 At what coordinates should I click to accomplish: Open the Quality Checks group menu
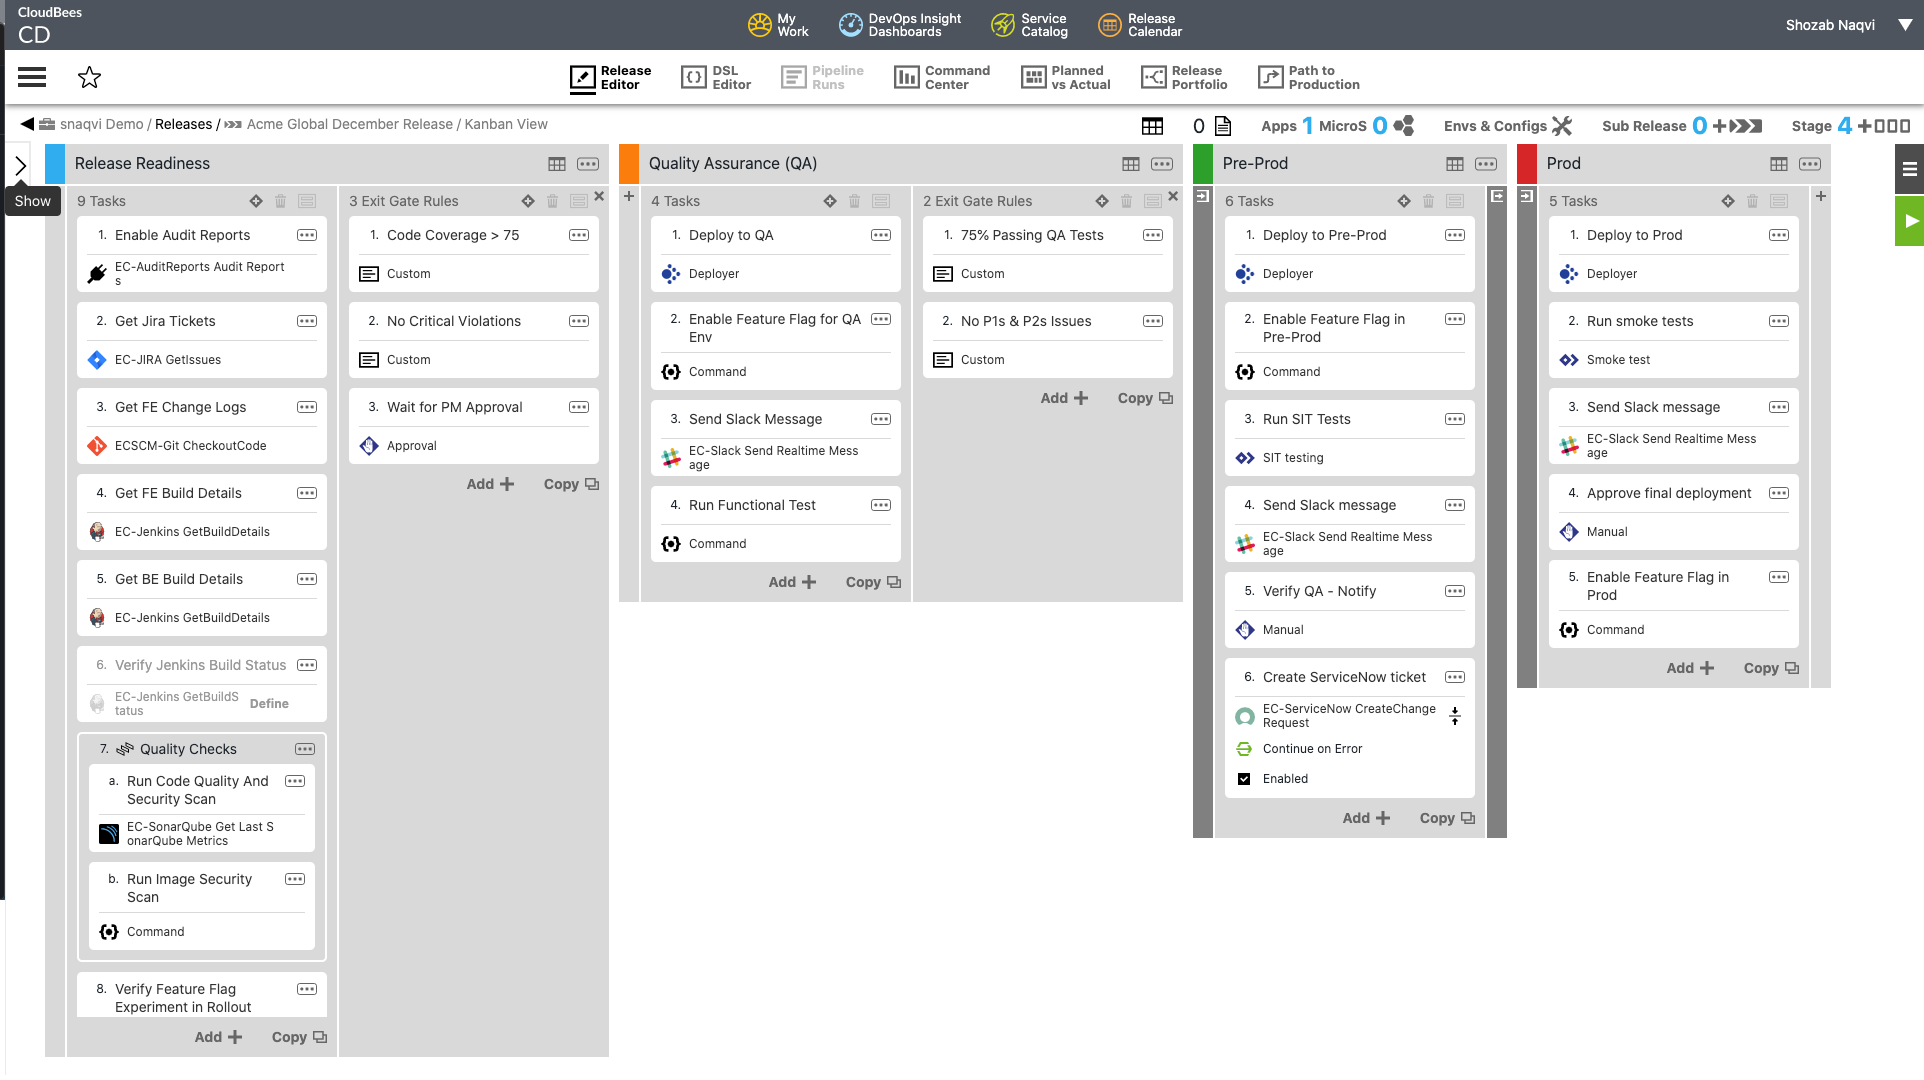coord(305,749)
